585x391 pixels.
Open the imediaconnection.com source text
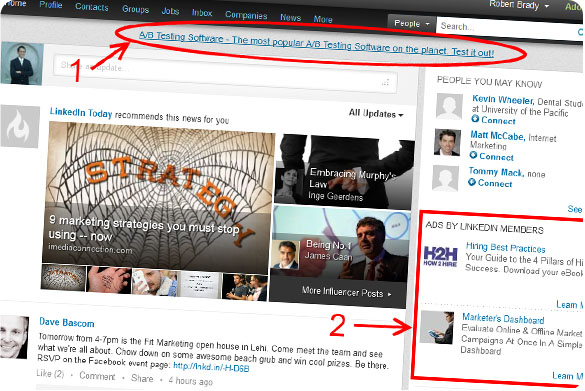90,248
